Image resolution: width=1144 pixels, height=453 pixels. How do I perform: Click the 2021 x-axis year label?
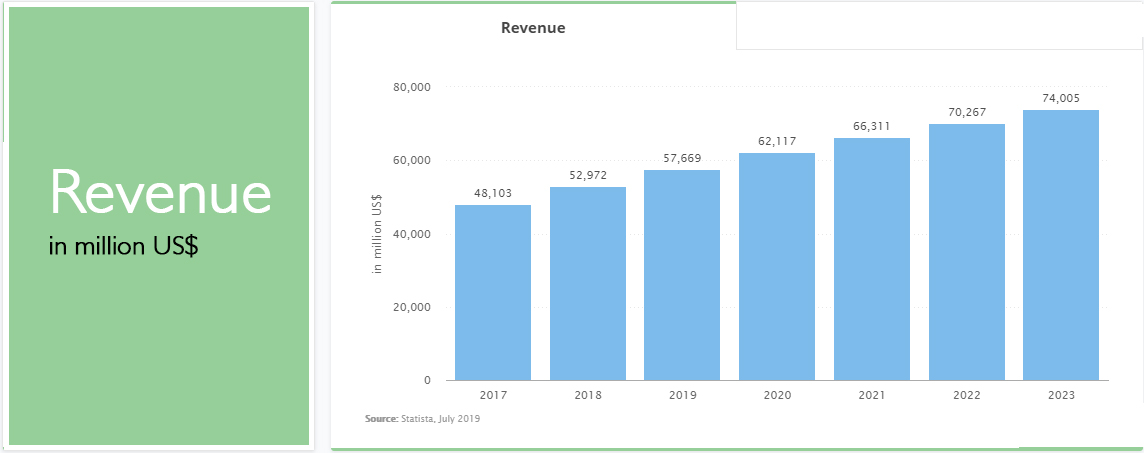click(x=872, y=395)
